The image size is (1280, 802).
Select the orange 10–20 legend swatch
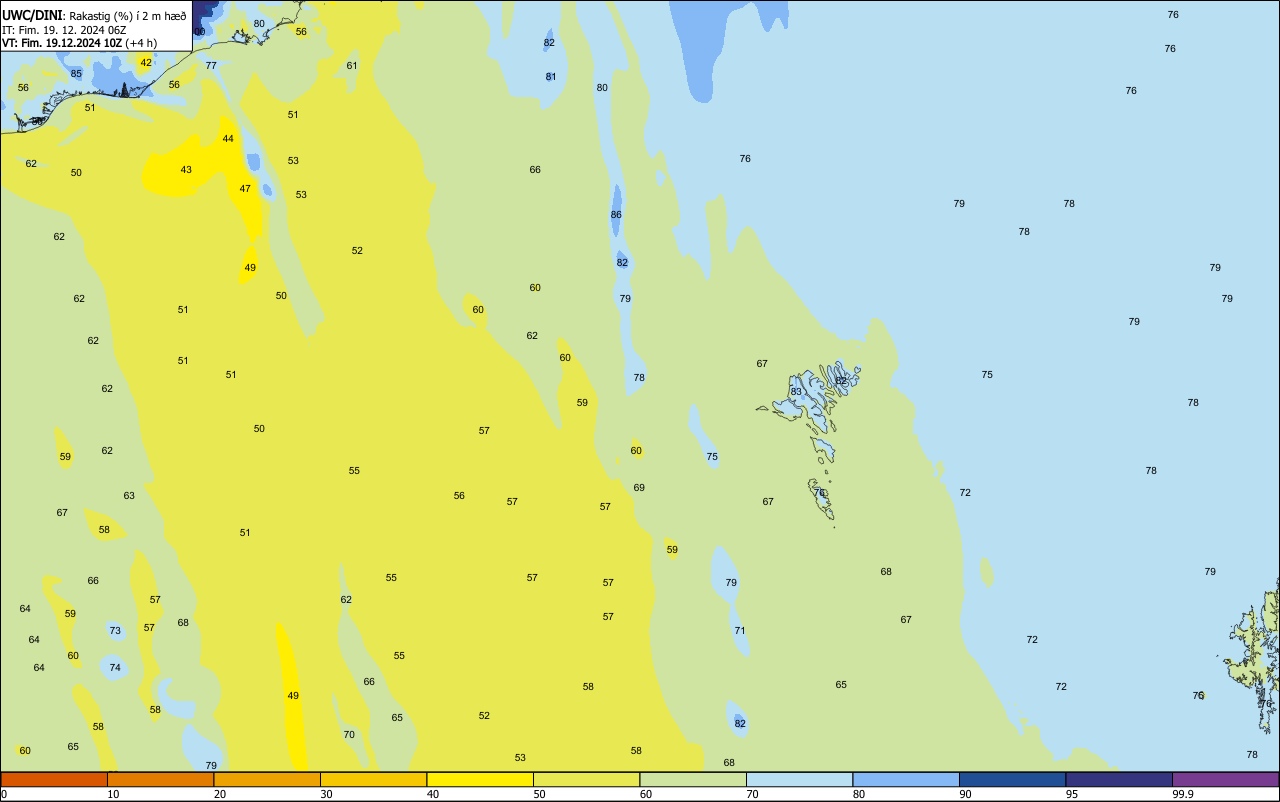click(x=160, y=779)
